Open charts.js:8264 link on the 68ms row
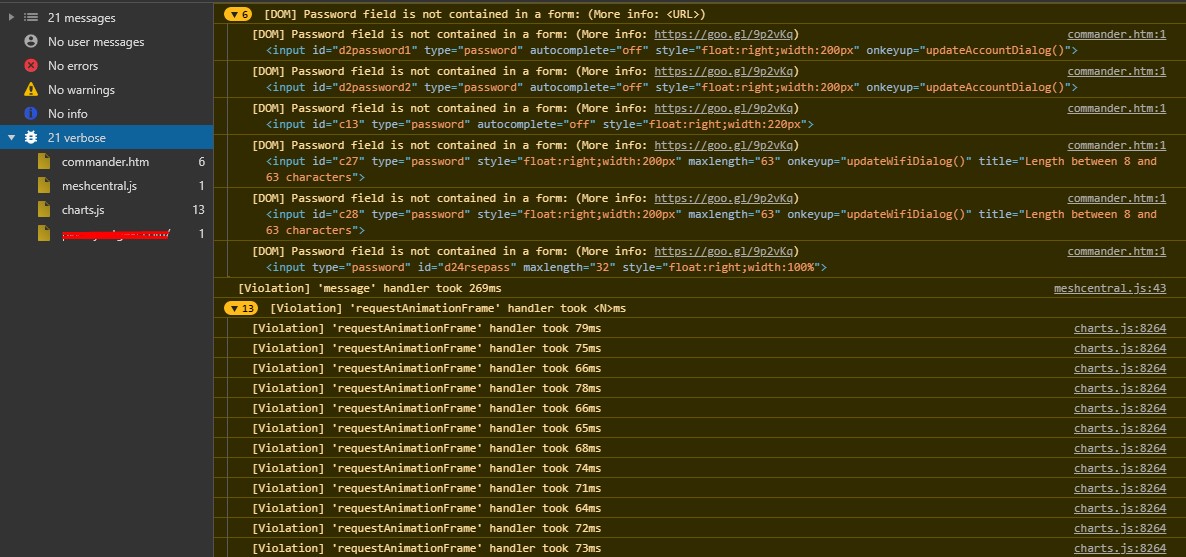 [1120, 448]
